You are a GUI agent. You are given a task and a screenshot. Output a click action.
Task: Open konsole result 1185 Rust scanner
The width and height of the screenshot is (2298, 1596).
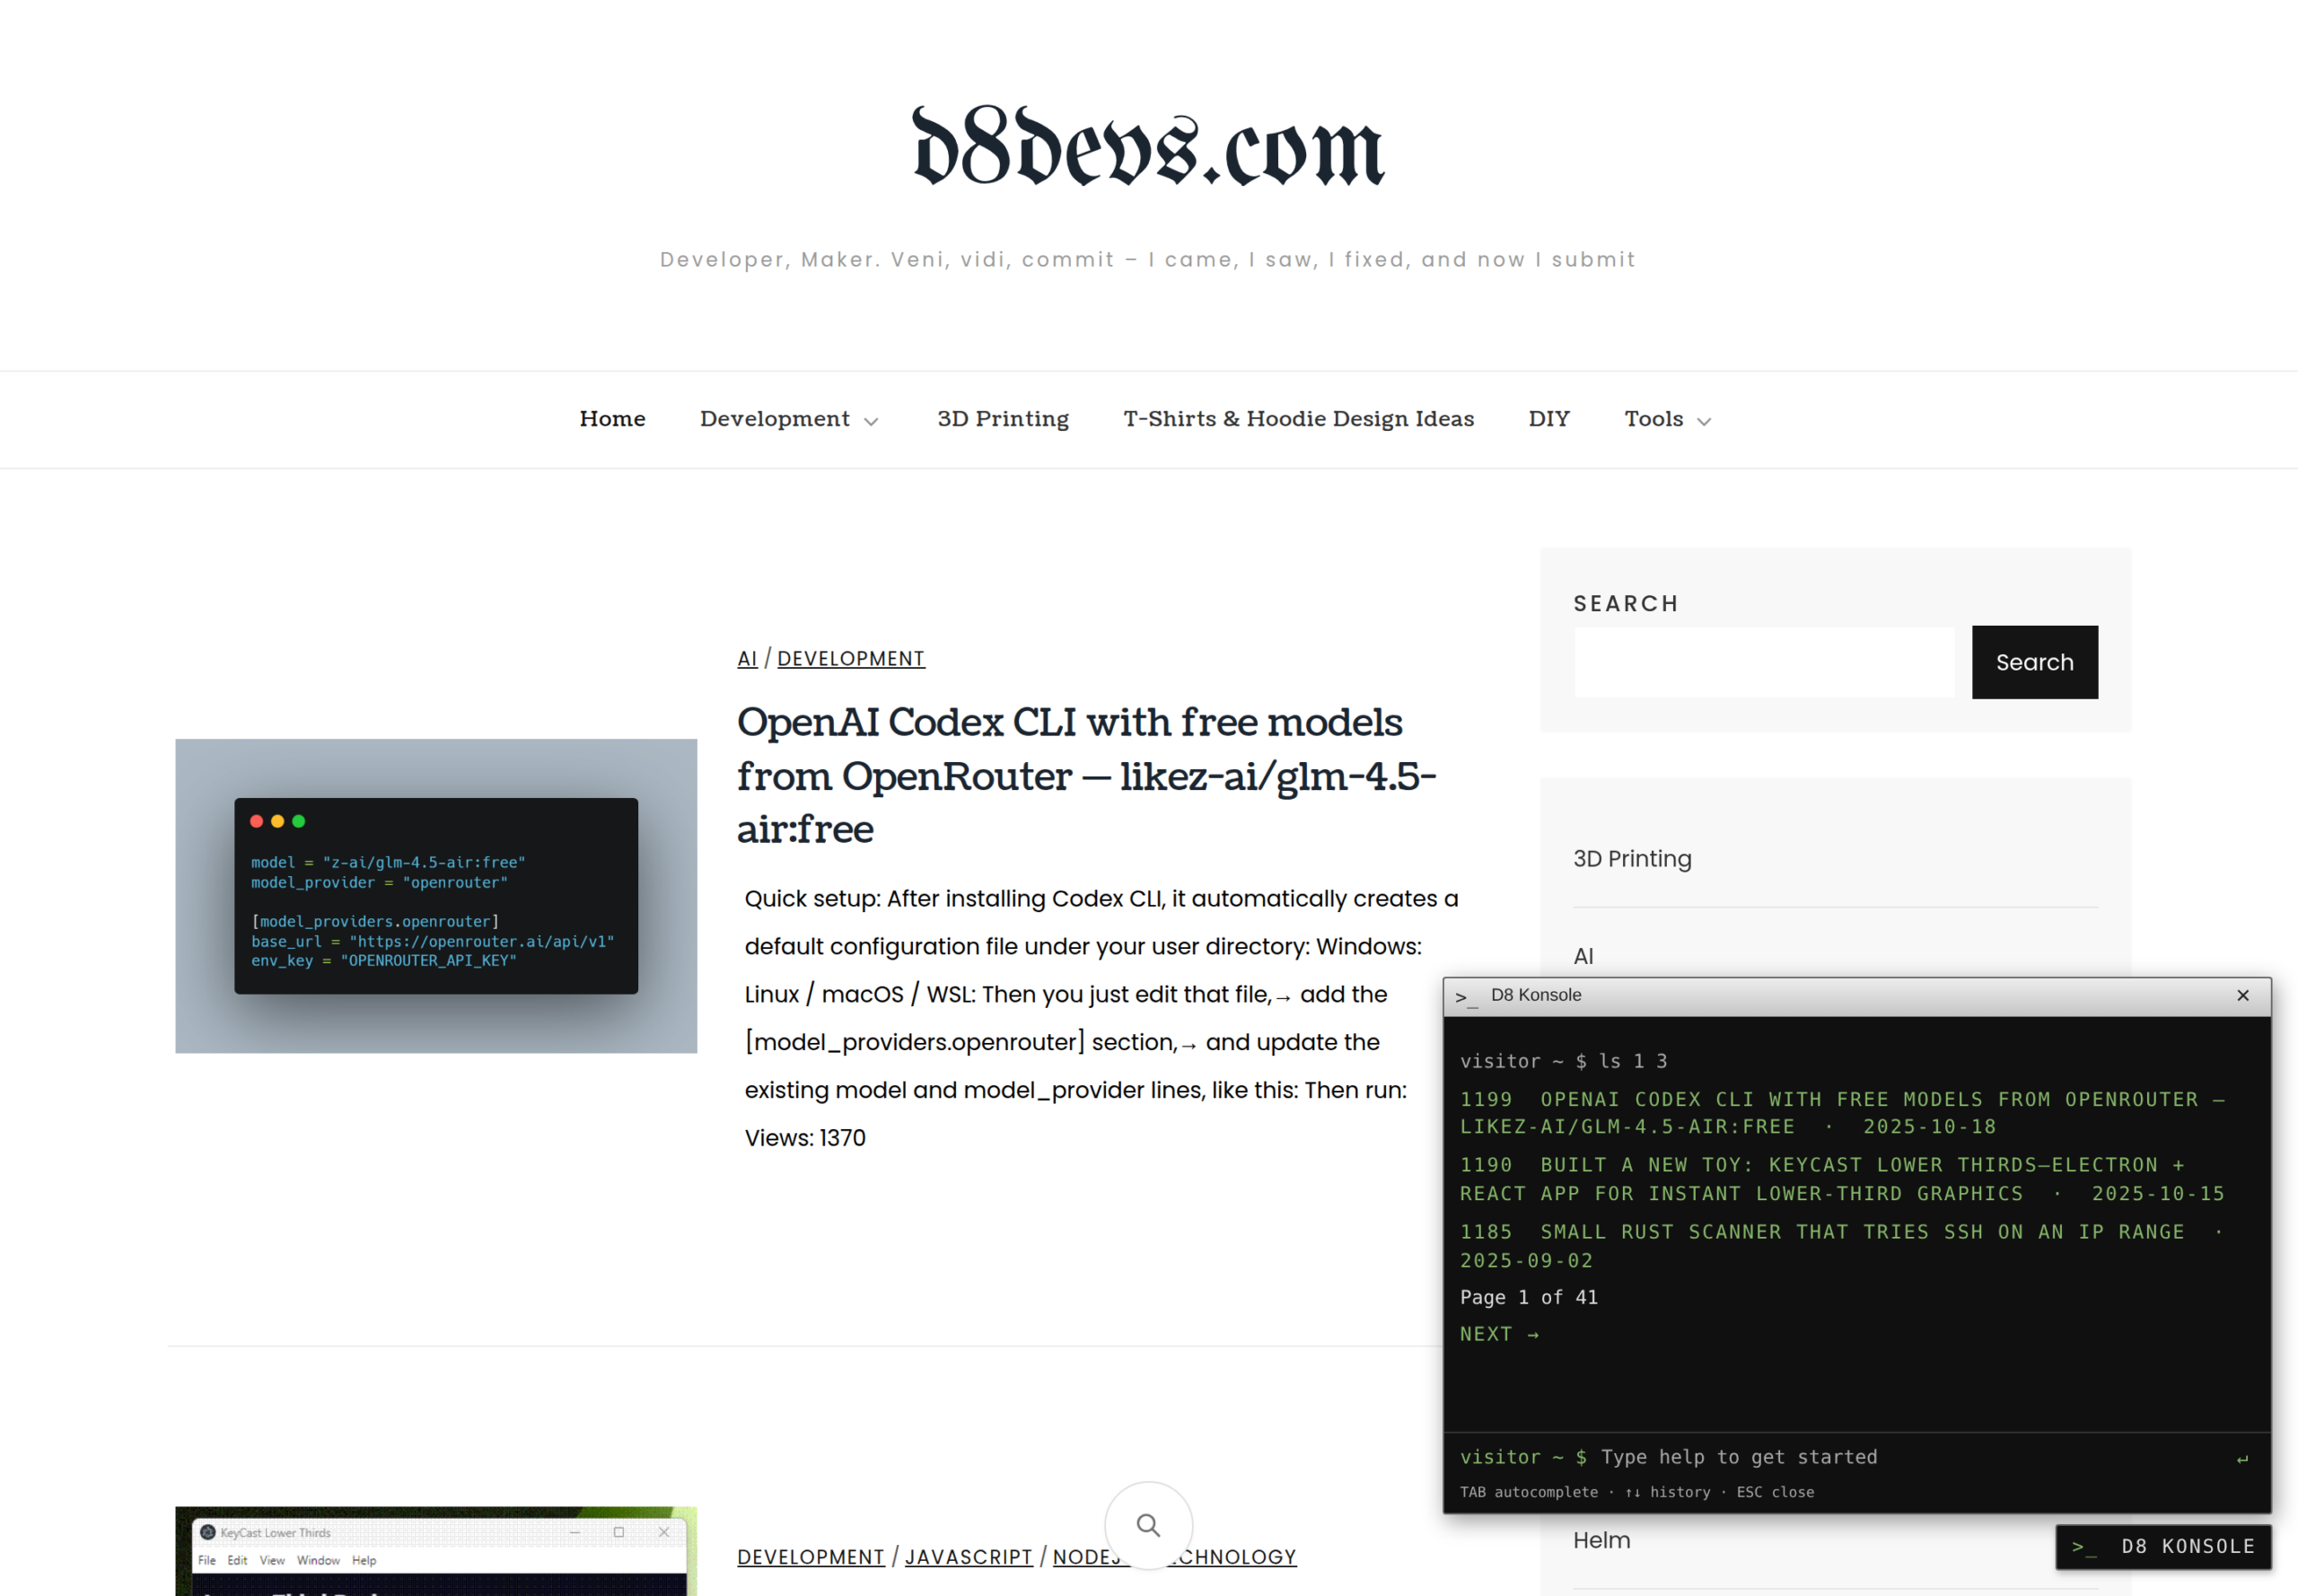1842,1246
